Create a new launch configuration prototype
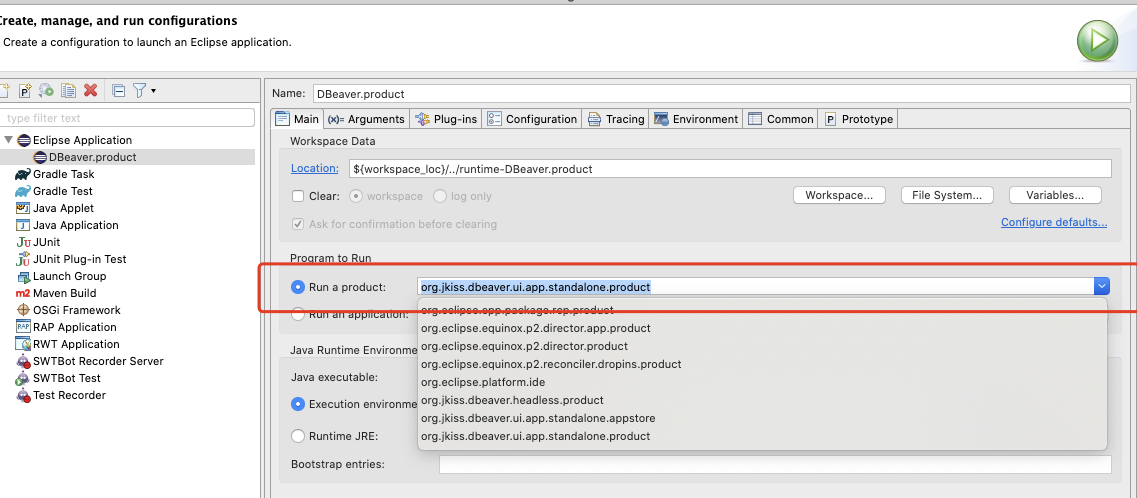Screen dimensions: 1137x498 click(x=26, y=91)
